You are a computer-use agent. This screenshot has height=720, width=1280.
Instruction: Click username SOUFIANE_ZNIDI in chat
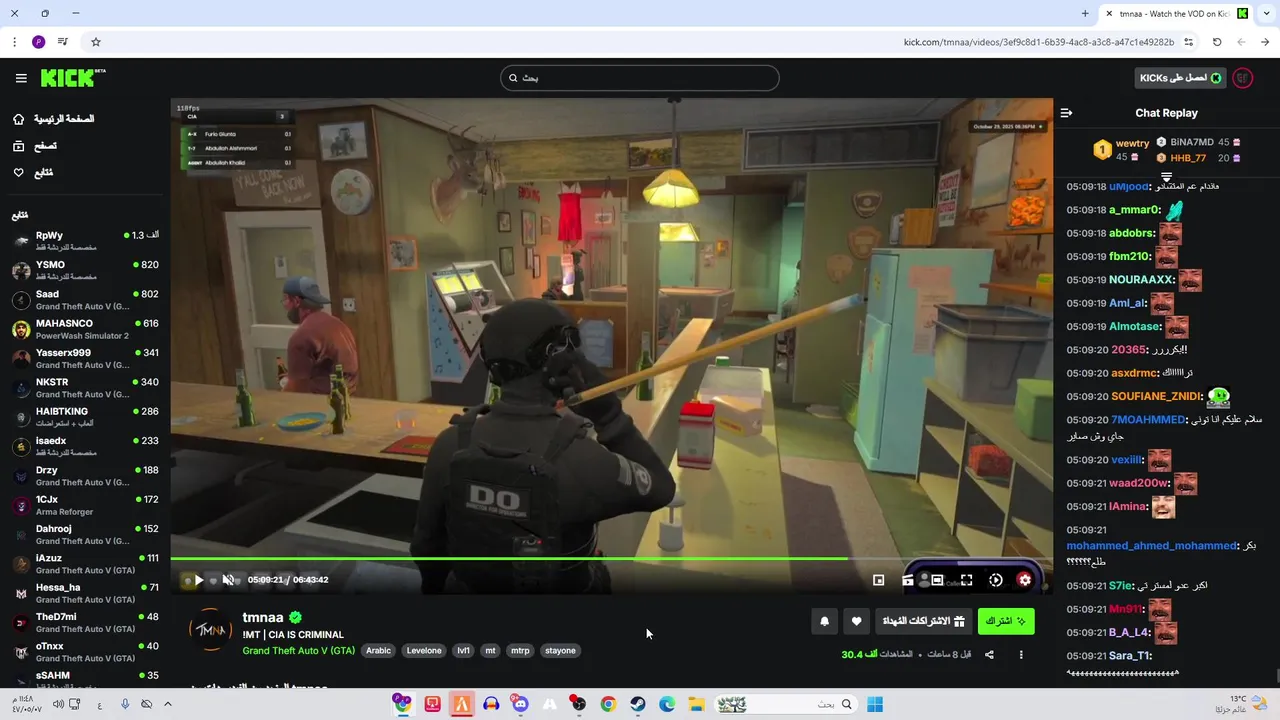(x=1156, y=397)
